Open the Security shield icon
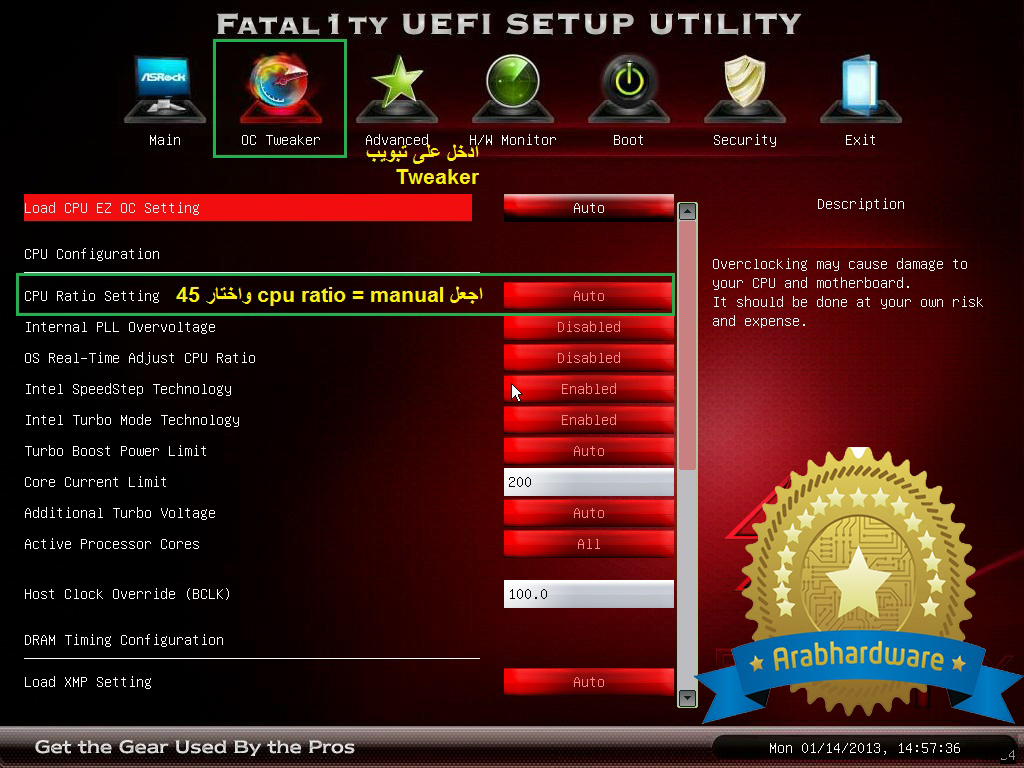This screenshot has height=768, width=1024. click(744, 89)
